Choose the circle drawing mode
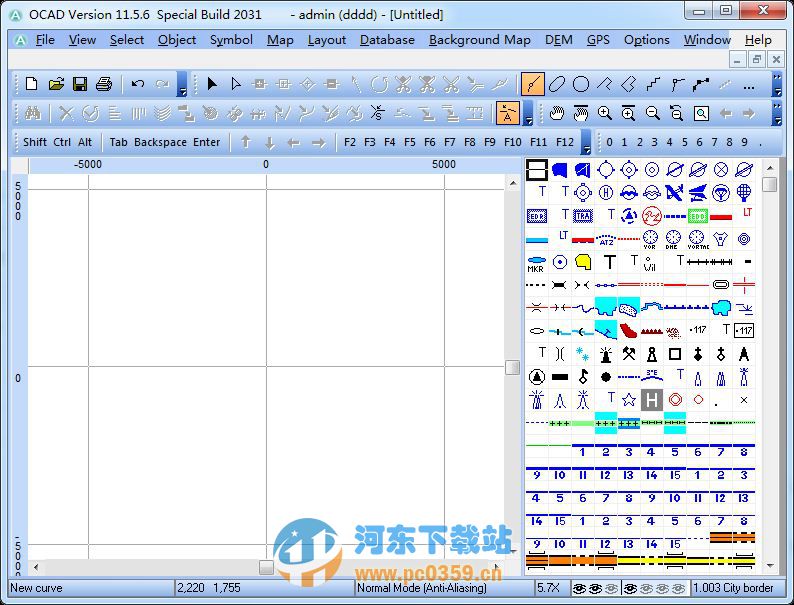This screenshot has height=605, width=794. [581, 84]
